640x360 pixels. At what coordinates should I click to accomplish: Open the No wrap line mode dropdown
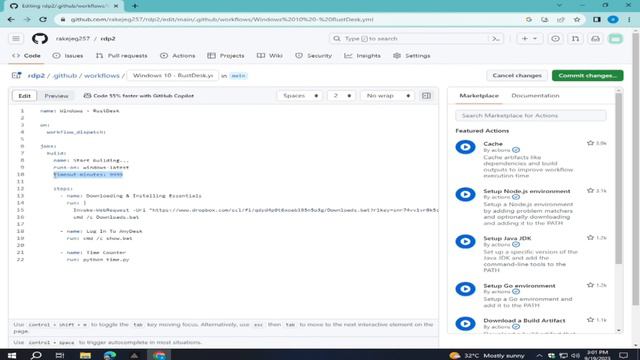click(x=387, y=96)
